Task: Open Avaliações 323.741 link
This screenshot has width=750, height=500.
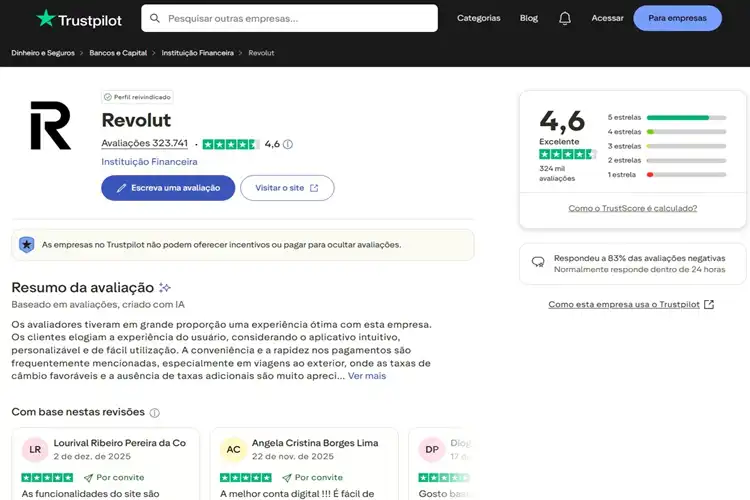Action: coord(144,143)
